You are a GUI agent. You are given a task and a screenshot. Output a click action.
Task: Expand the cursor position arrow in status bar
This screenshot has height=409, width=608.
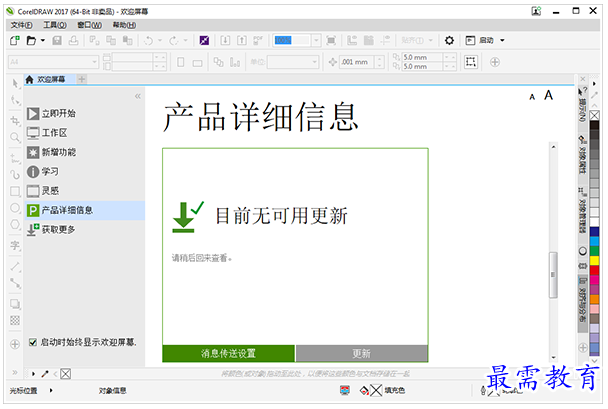click(51, 390)
